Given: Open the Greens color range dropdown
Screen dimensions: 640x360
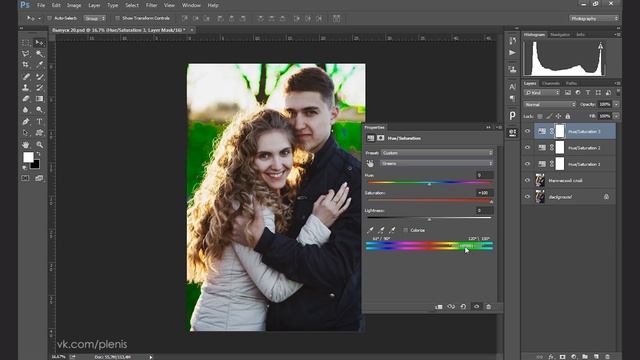Looking at the screenshot, I should [437, 163].
